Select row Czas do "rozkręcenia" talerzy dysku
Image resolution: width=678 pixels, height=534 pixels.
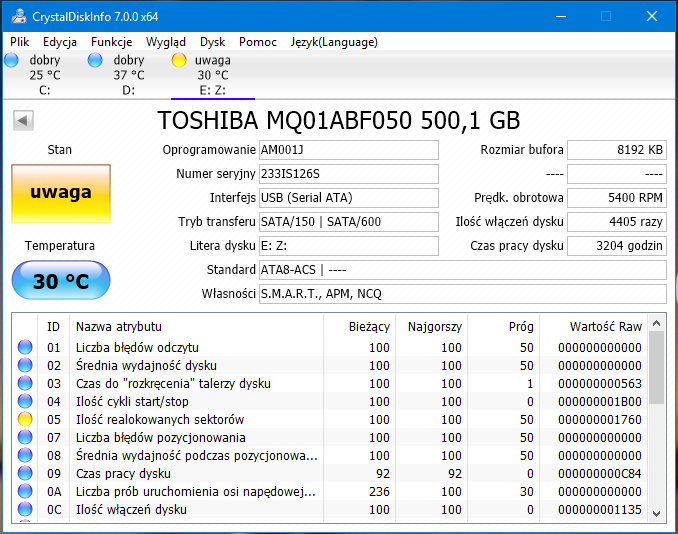[x=329, y=384]
